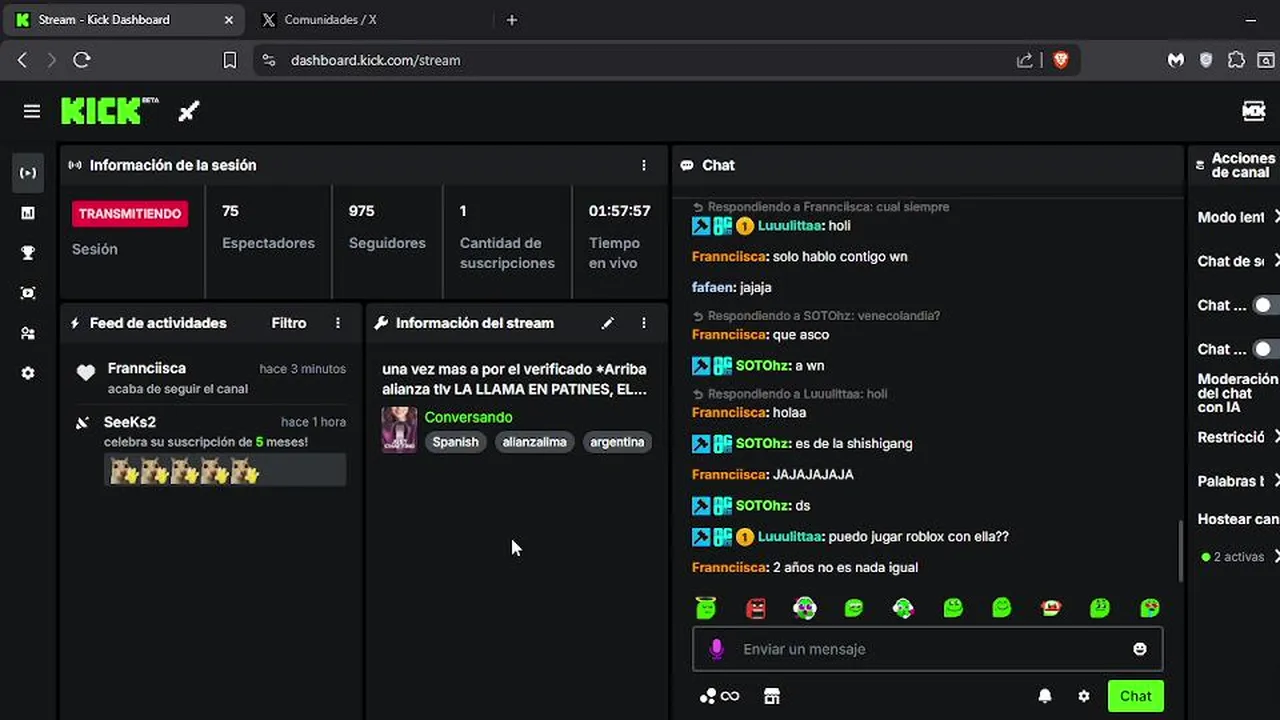The width and height of the screenshot is (1280, 720).
Task: Open the analytics bar chart sidebar icon
Action: pyautogui.click(x=28, y=213)
